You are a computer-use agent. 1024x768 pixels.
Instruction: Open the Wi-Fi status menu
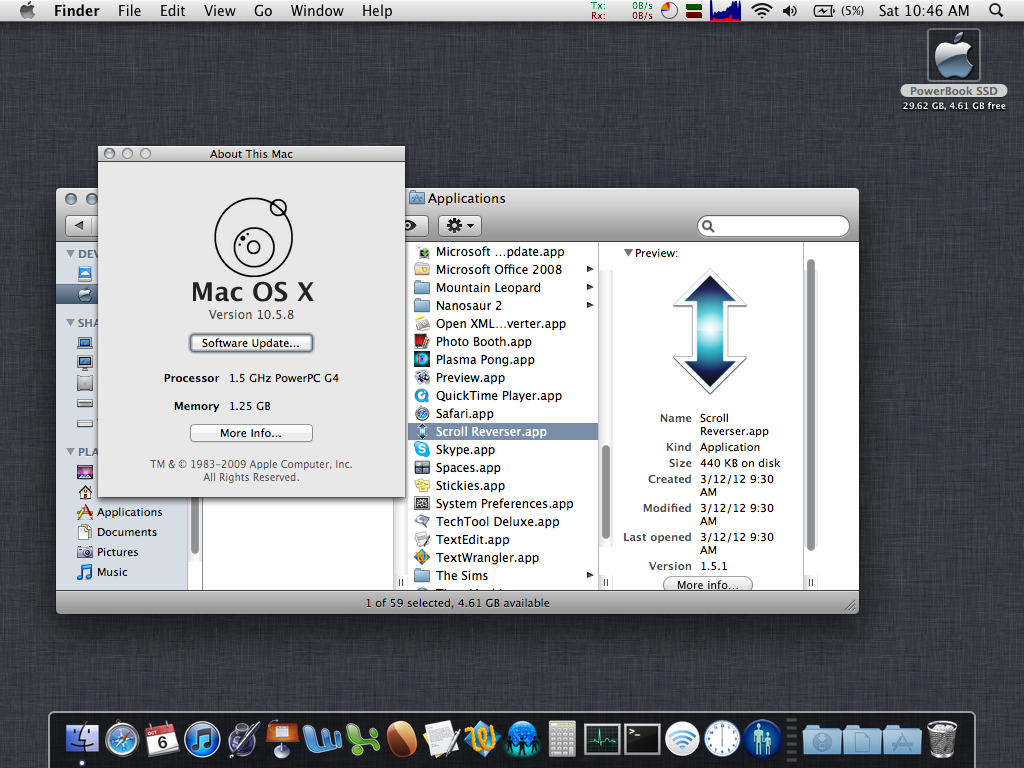[761, 10]
